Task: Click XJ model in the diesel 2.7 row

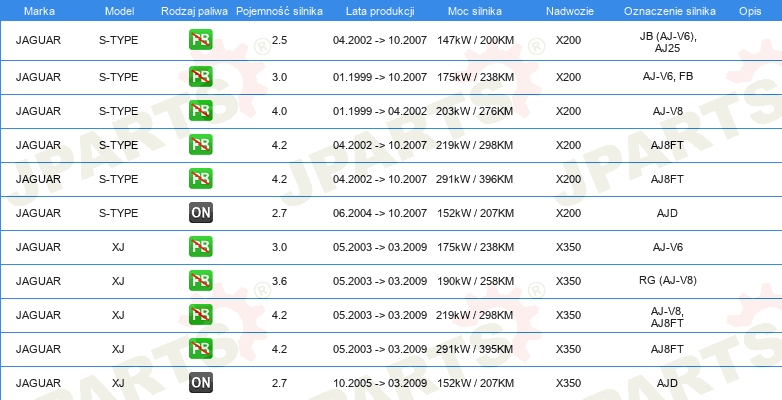Action: pos(118,383)
